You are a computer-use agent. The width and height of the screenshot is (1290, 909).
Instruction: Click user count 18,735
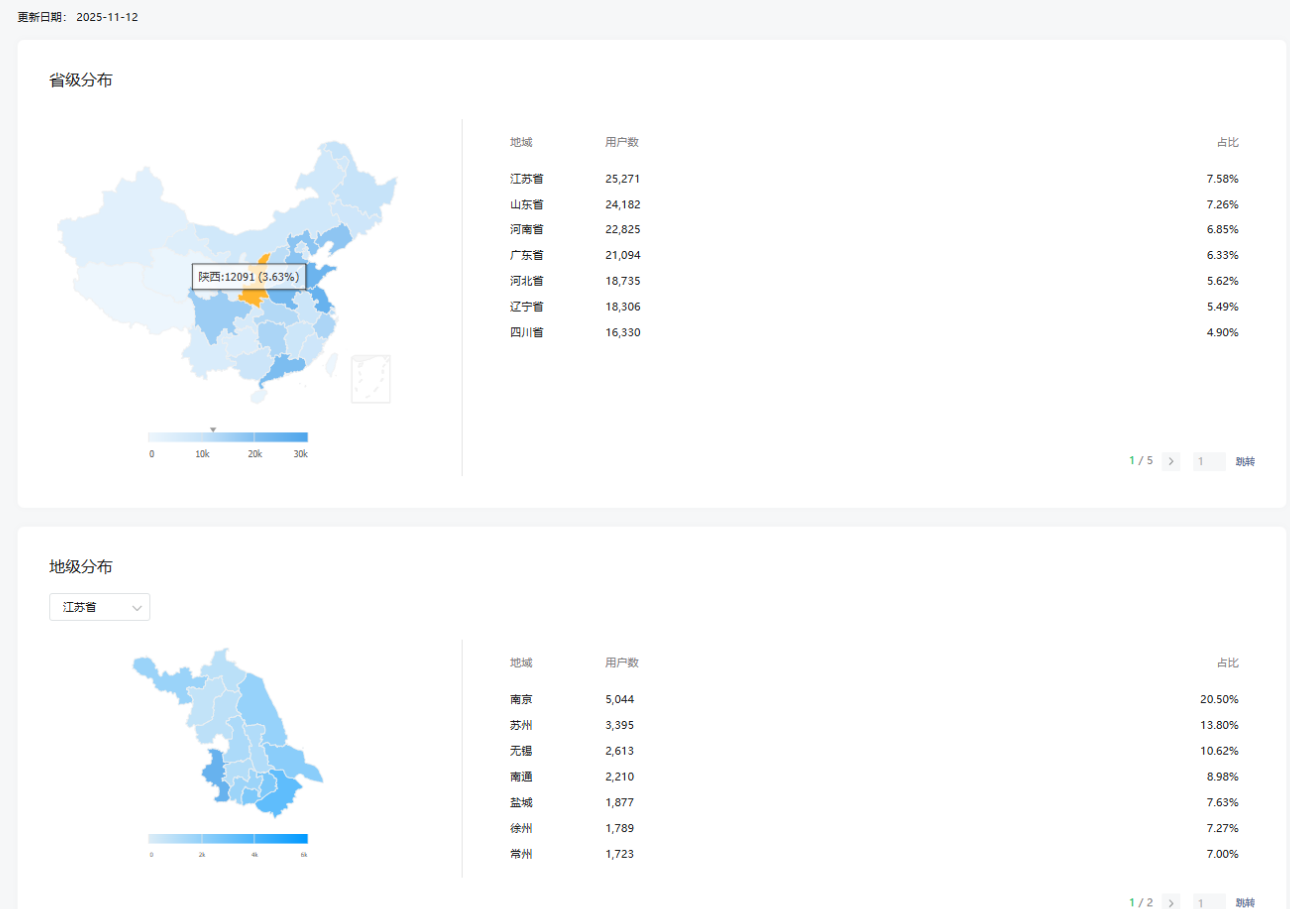(x=622, y=281)
